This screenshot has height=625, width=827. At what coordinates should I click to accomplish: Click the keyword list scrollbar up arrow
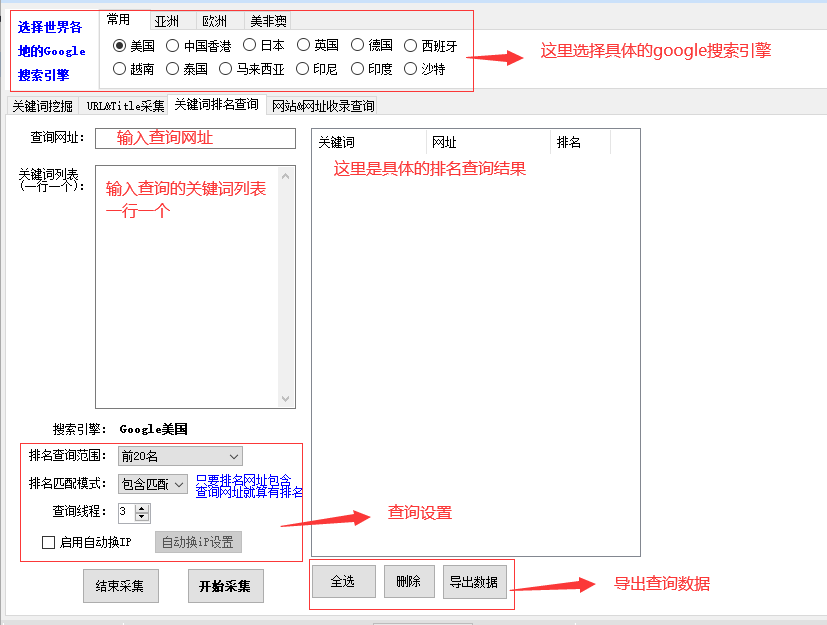pos(286,176)
